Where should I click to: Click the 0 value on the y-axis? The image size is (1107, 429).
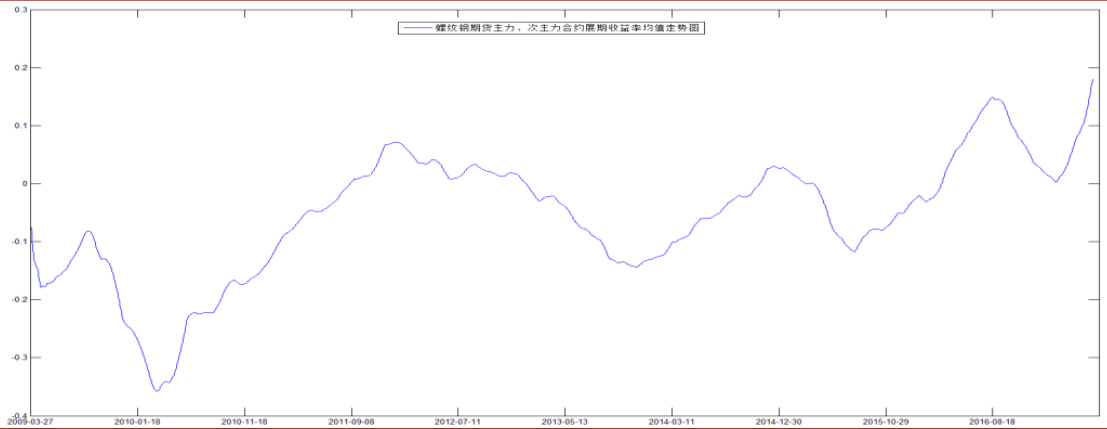(x=24, y=184)
